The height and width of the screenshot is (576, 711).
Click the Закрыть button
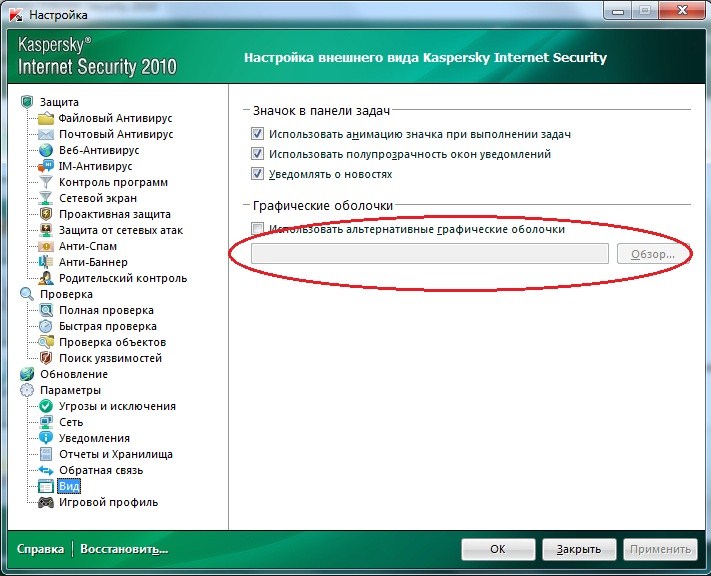coord(579,549)
